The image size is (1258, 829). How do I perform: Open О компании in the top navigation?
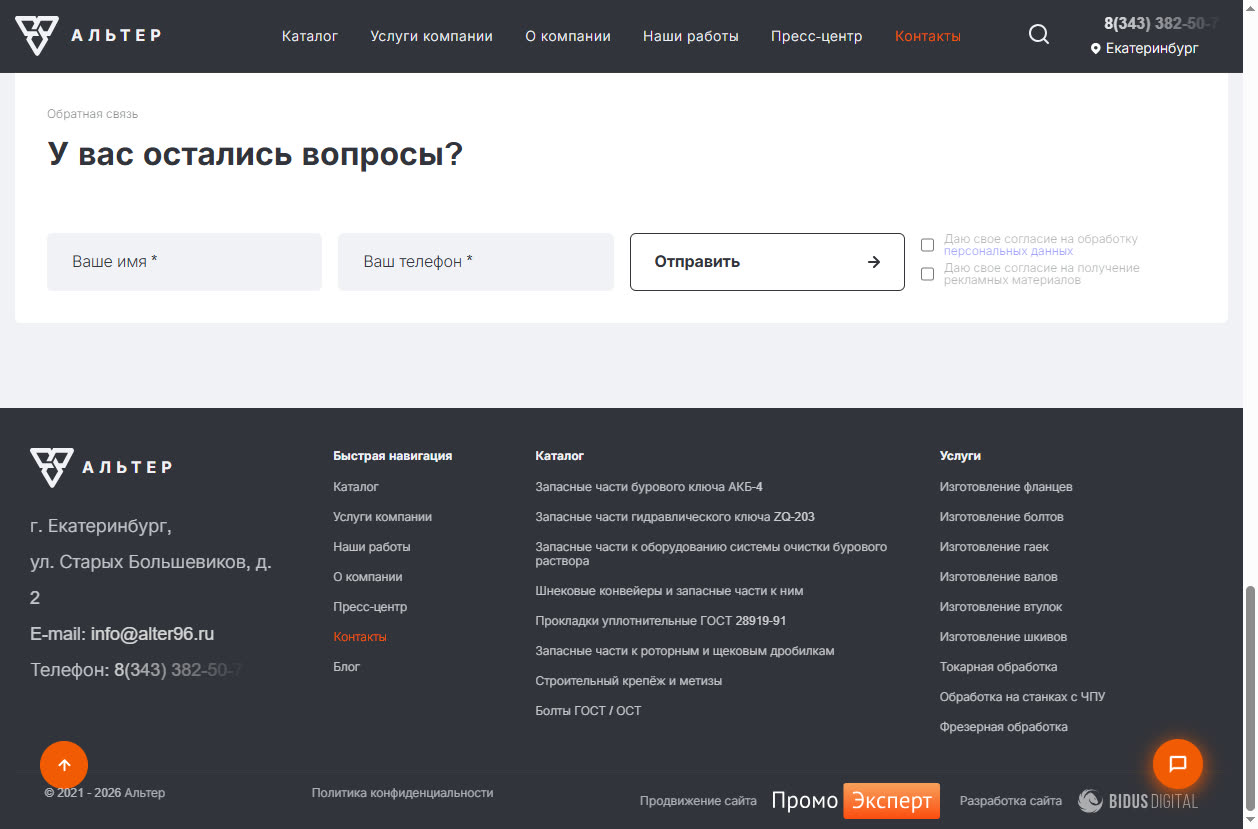coord(568,36)
